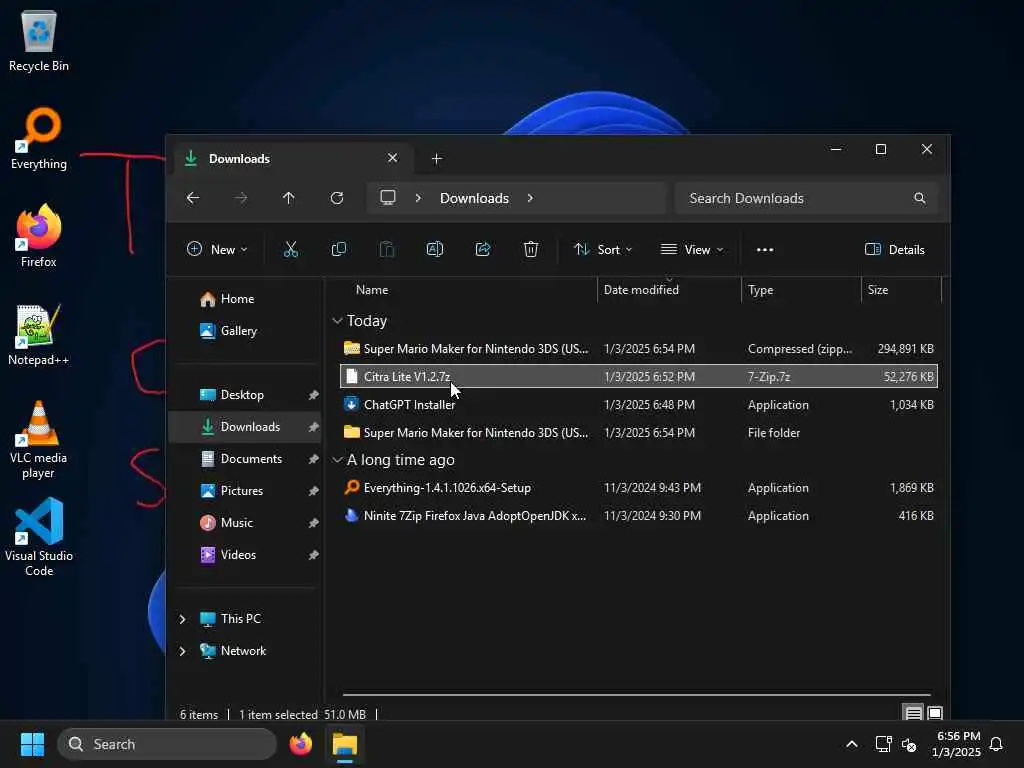Add a new tab with plus button
1024x768 pixels.
click(x=437, y=159)
